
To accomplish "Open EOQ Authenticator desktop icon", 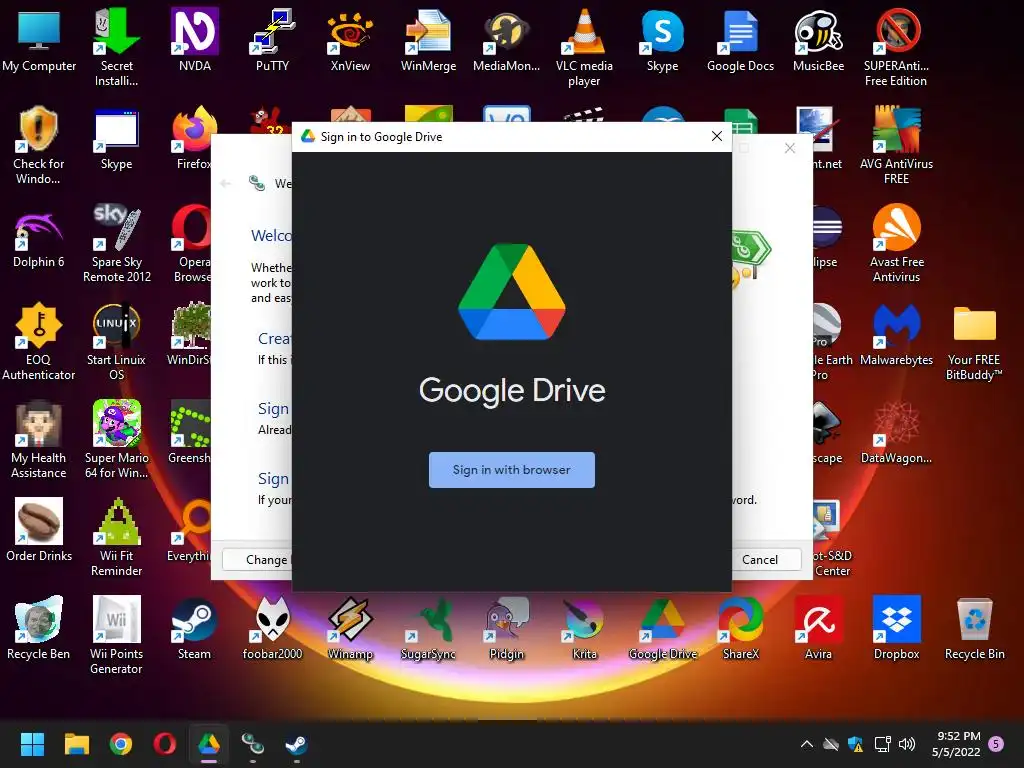I will pos(39,341).
